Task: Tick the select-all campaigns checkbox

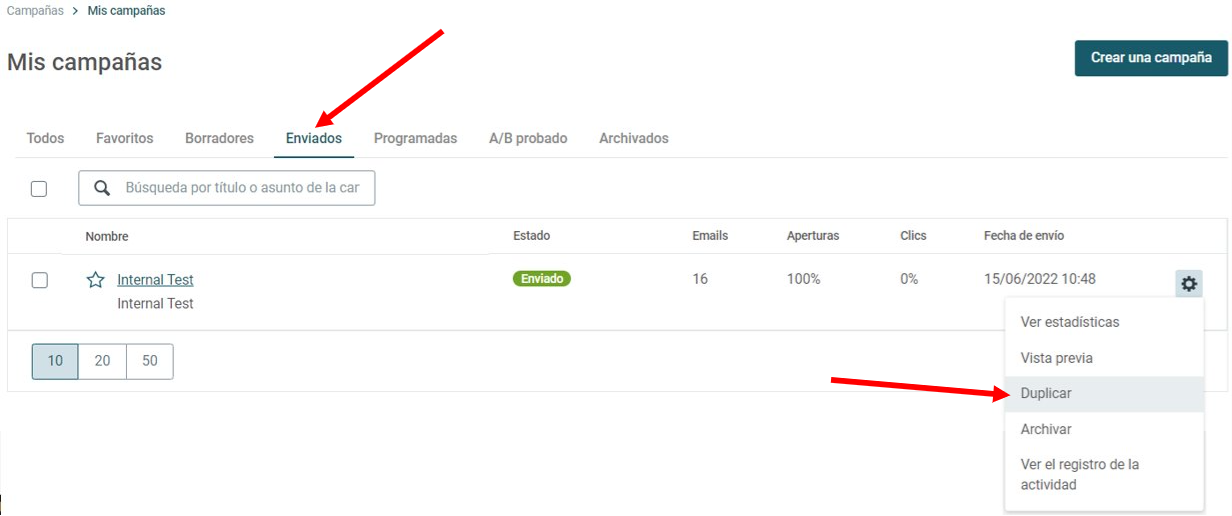Action: (39, 188)
